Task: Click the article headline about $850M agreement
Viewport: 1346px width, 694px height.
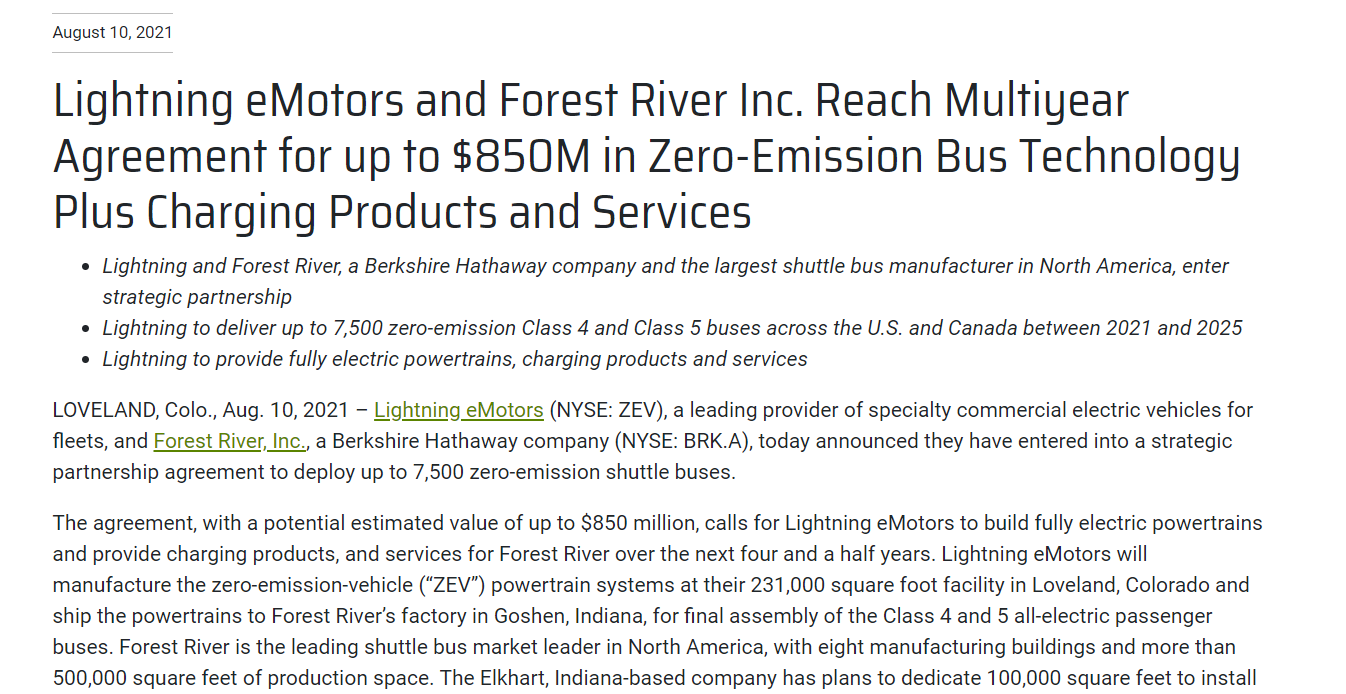Action: click(x=645, y=157)
